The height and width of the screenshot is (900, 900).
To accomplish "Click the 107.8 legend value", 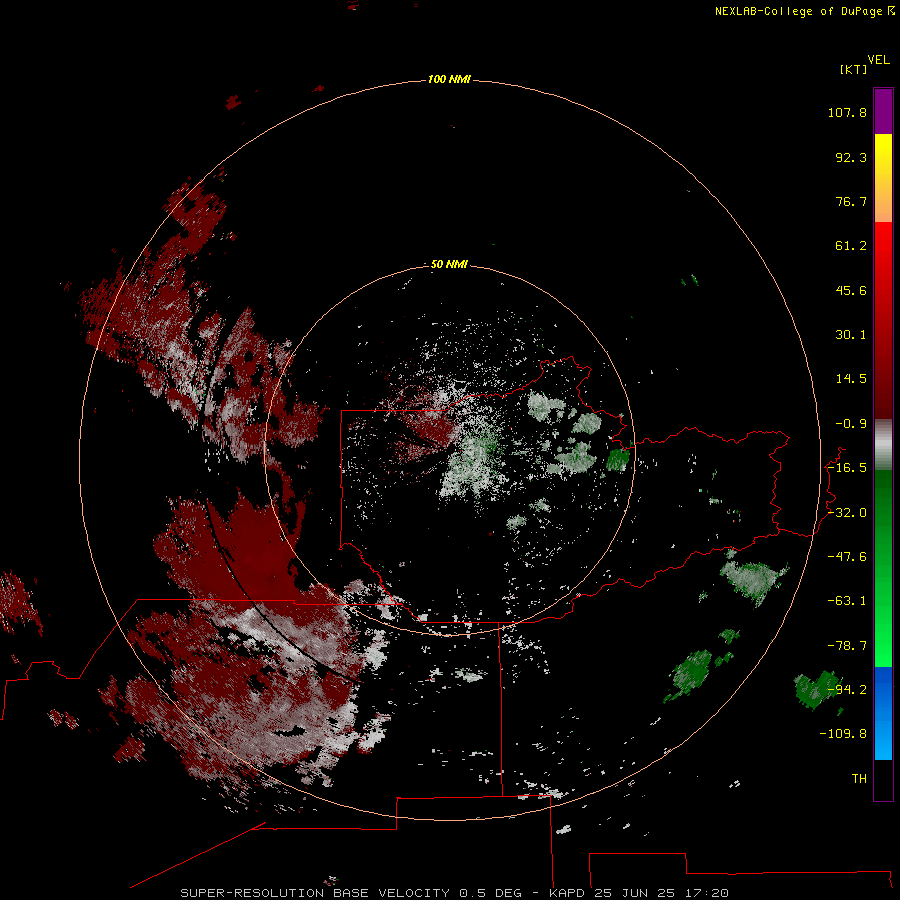I will coord(847,112).
